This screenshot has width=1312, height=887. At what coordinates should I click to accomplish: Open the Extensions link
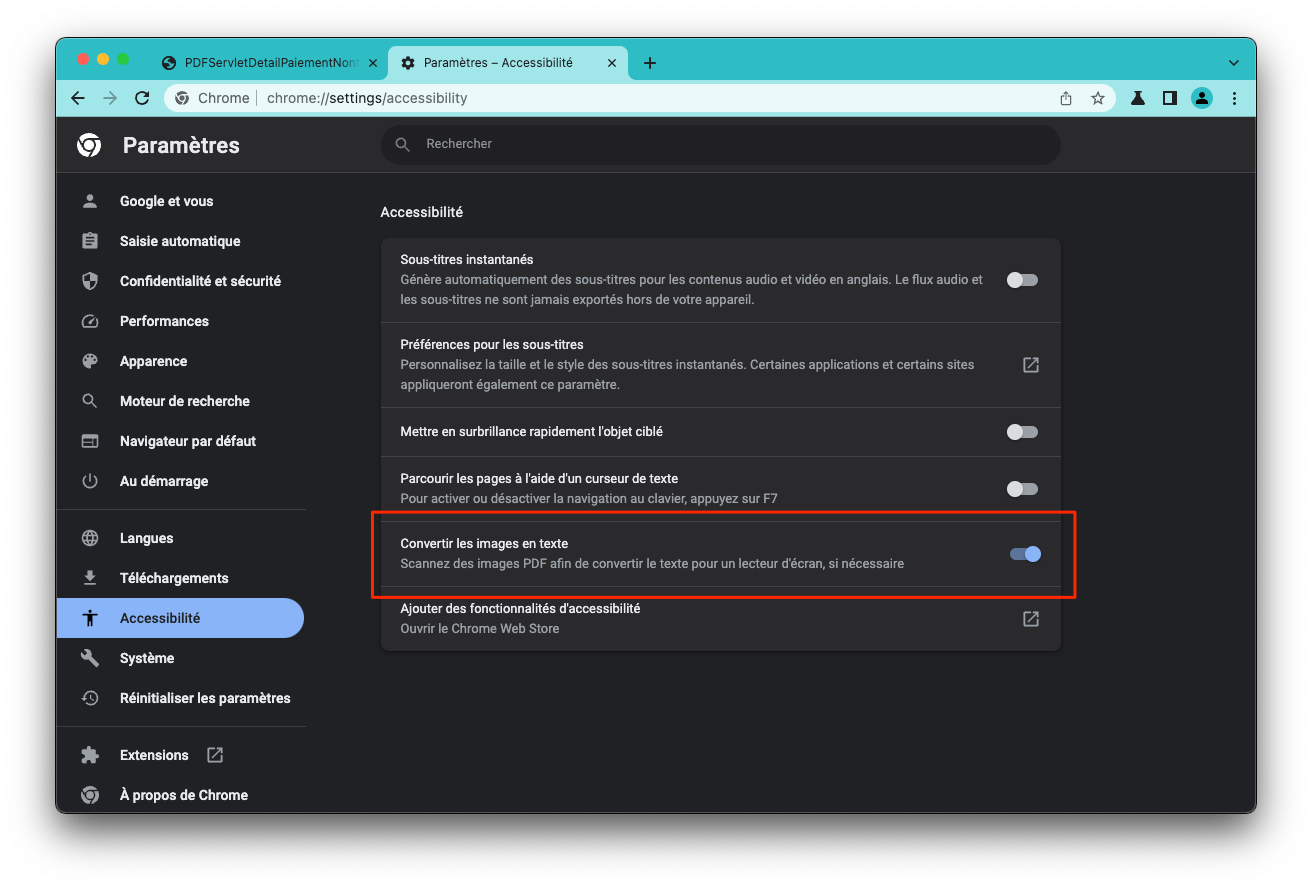180,755
